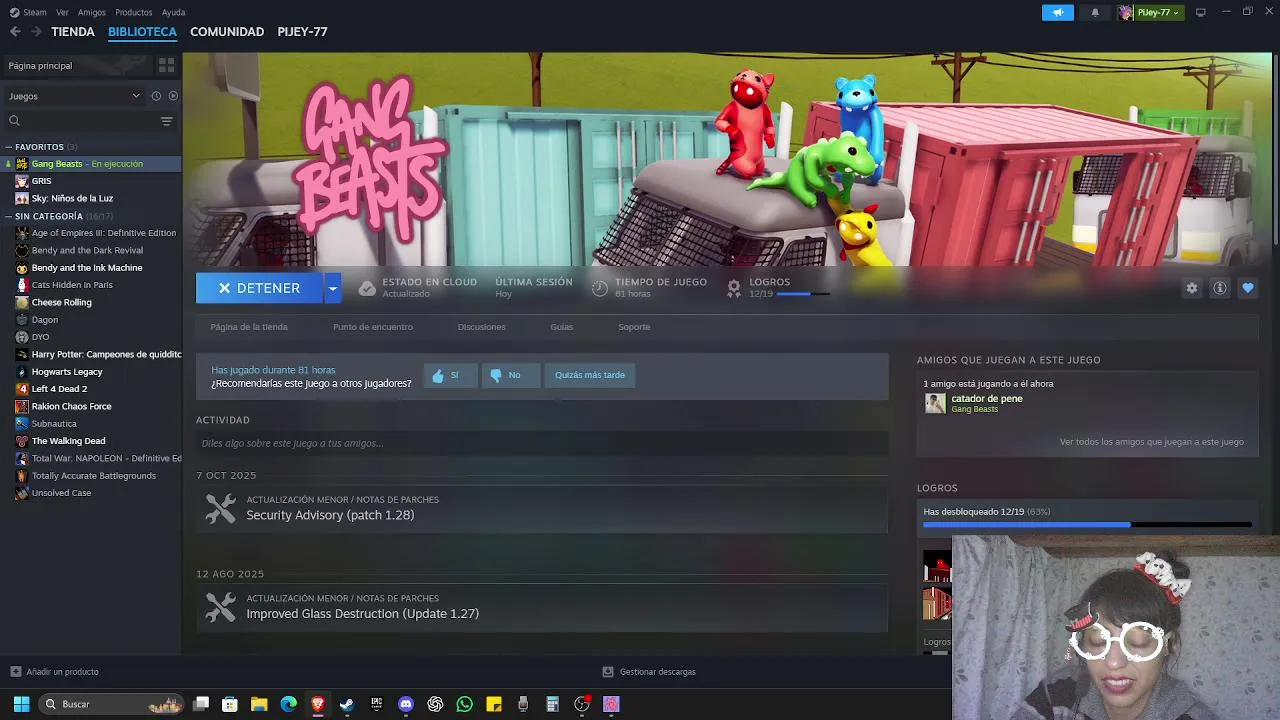Open the notifications bell
Image resolution: width=1280 pixels, height=720 pixels.
pos(1095,12)
